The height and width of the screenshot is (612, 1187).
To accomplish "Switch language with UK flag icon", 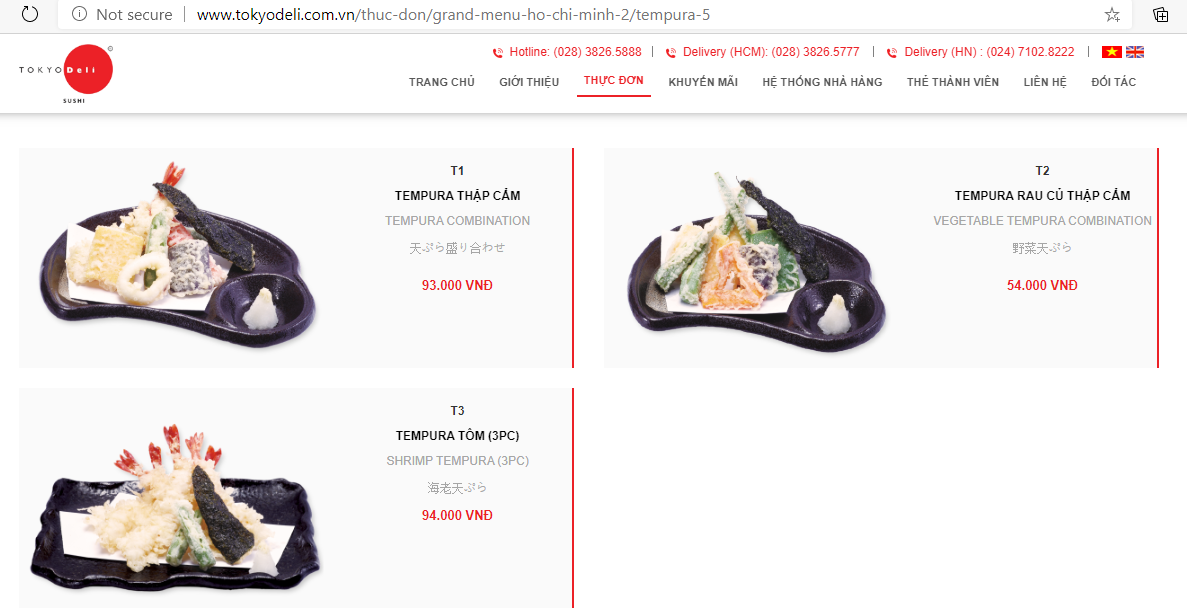I will (x=1135, y=52).
